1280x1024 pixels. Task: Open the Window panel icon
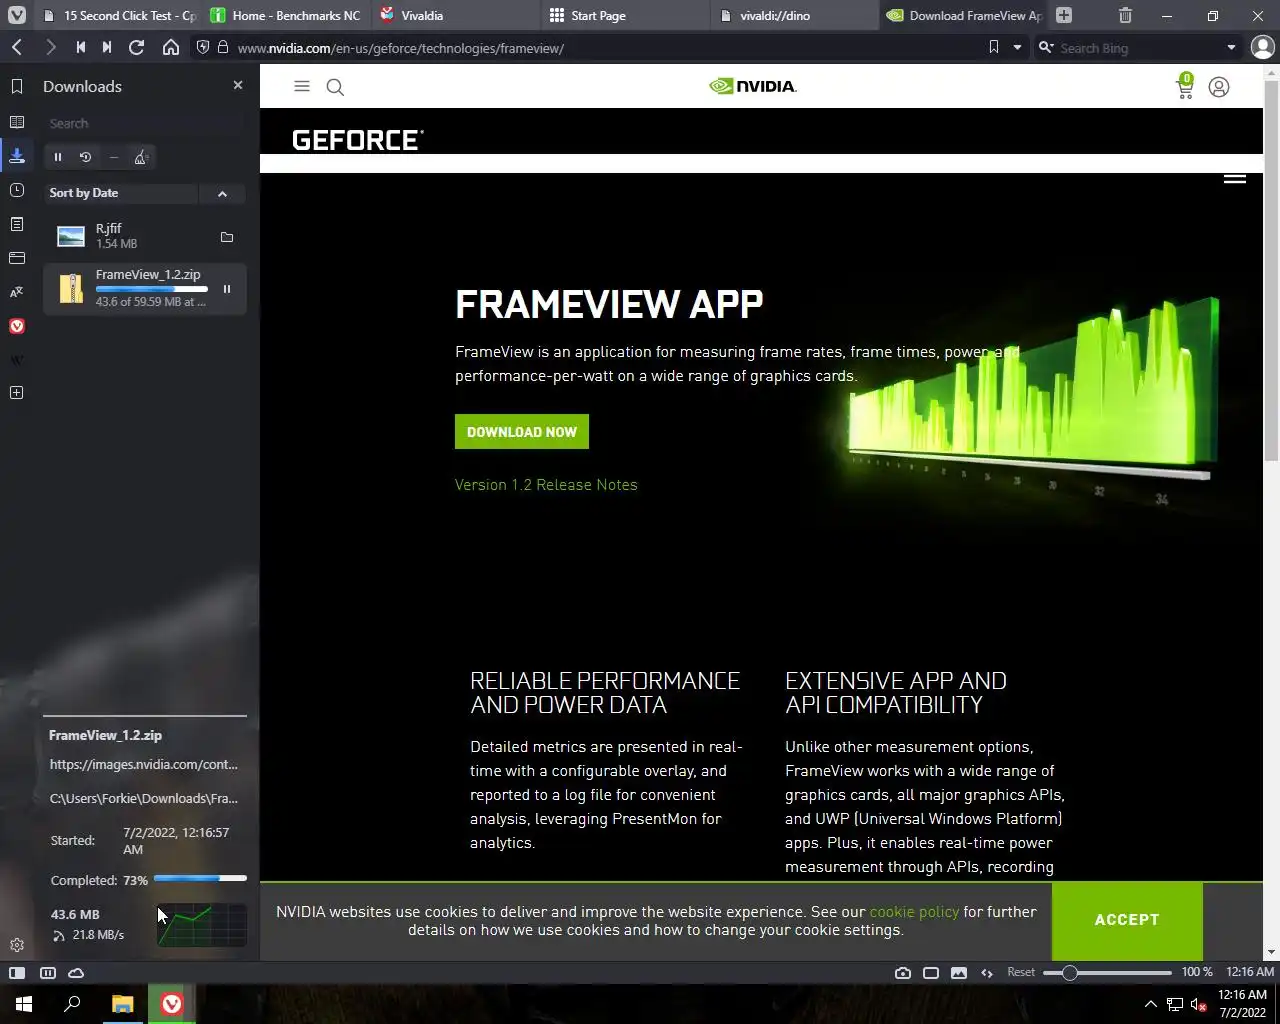click(x=17, y=258)
